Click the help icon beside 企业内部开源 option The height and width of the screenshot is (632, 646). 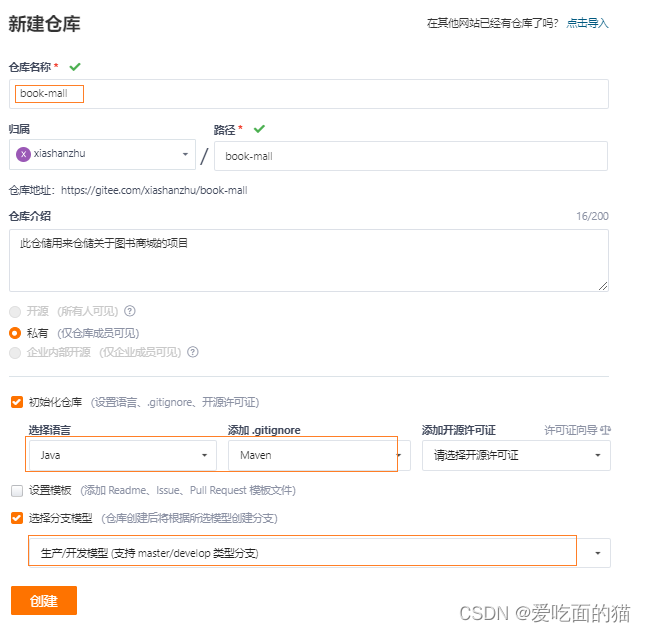pyautogui.click(x=193, y=352)
